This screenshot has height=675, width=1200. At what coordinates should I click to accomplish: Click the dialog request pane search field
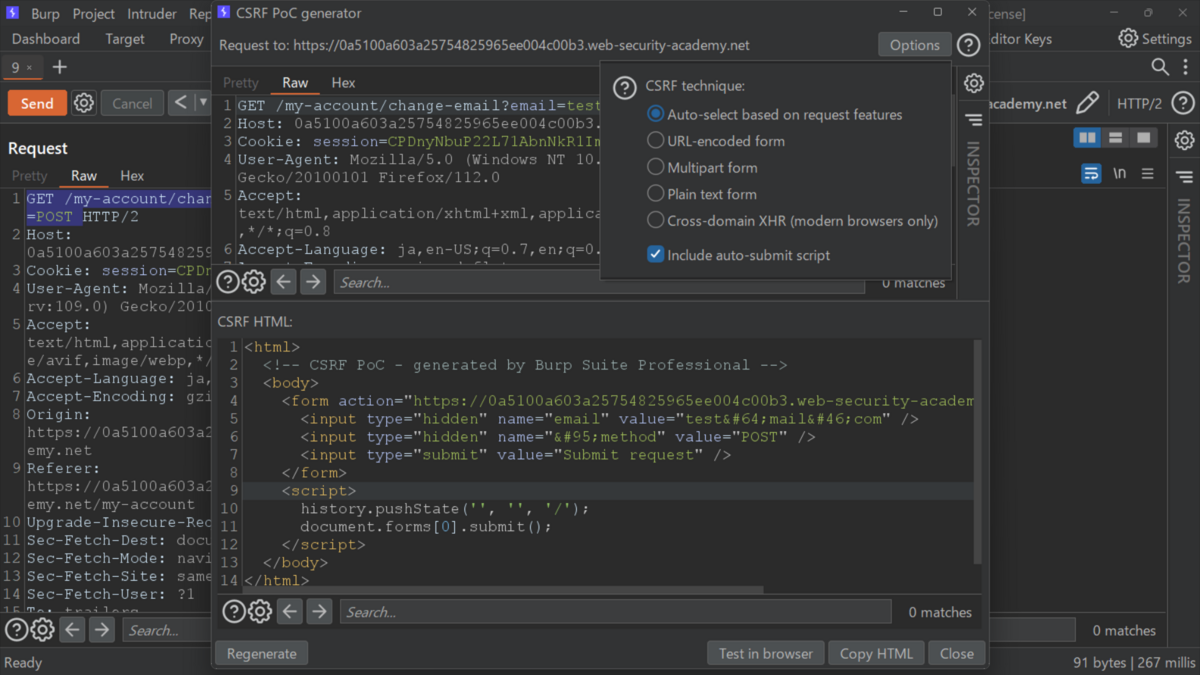(599, 282)
